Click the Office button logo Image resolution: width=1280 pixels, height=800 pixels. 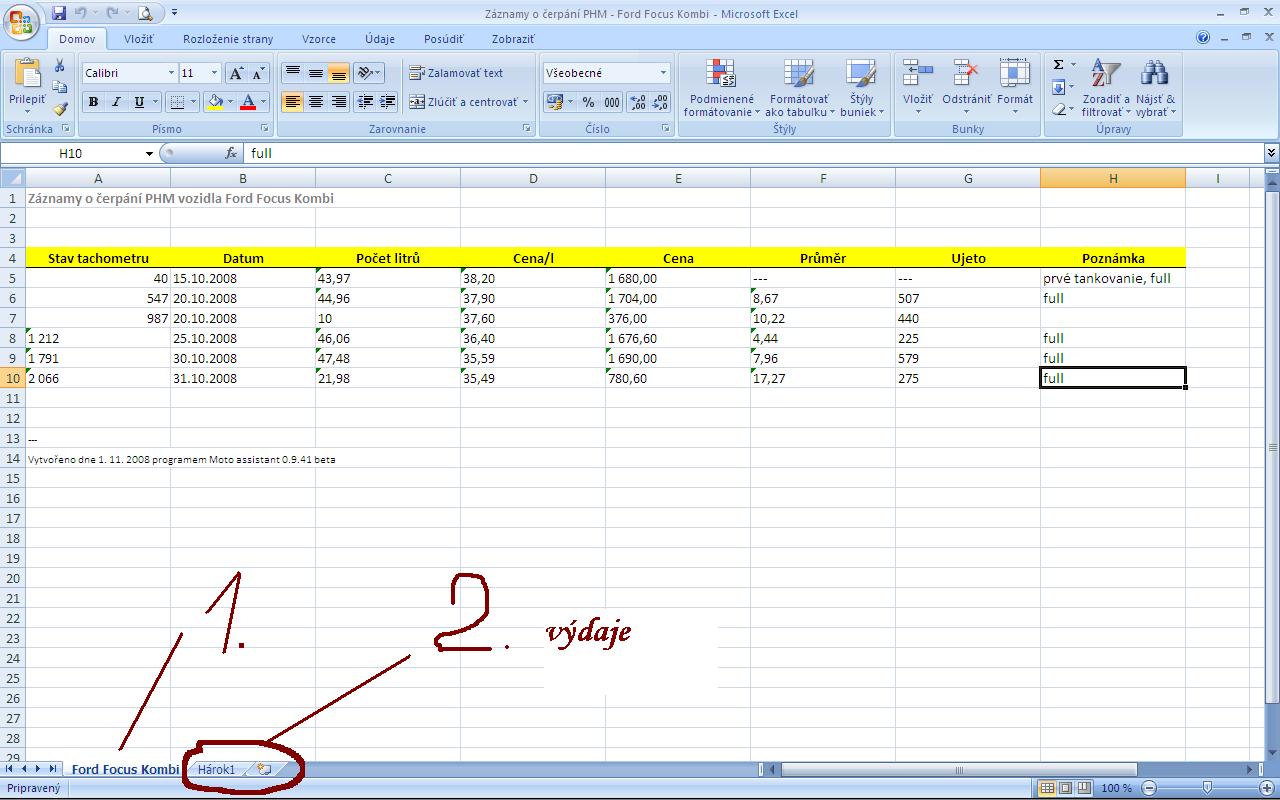[x=22, y=22]
